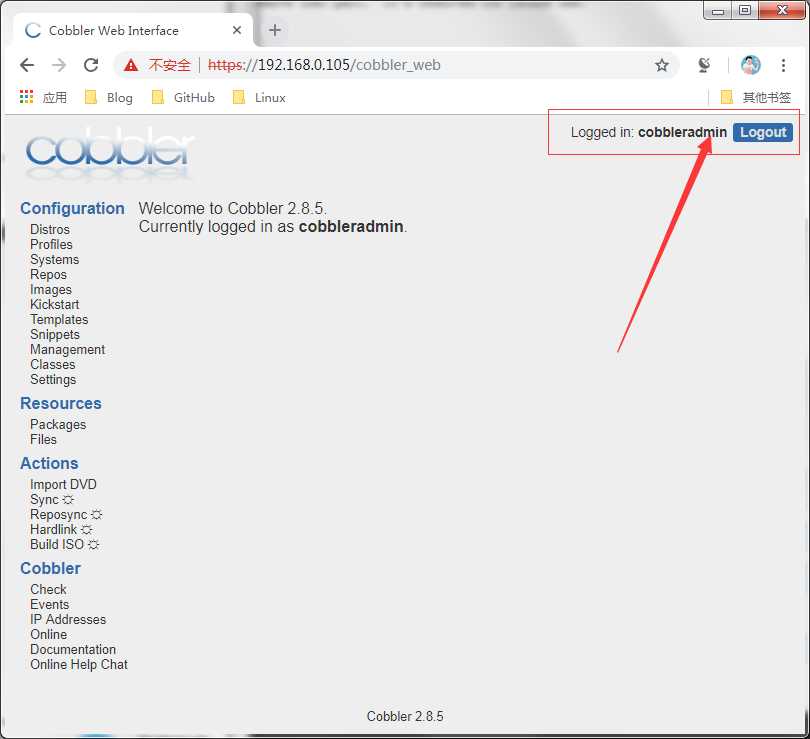This screenshot has height=739, width=810.
Task: Open a new browser tab with plus
Action: pos(275,30)
